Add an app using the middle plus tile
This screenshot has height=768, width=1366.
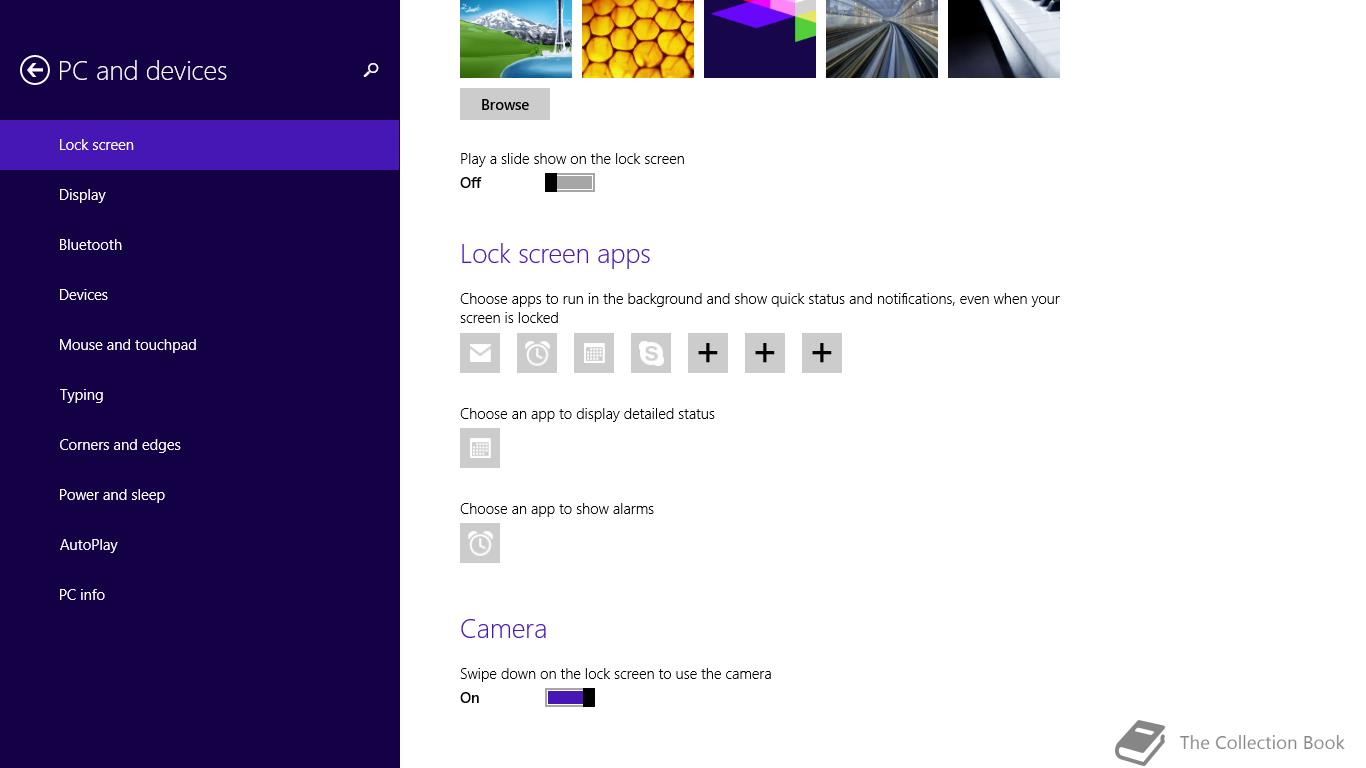coord(765,353)
